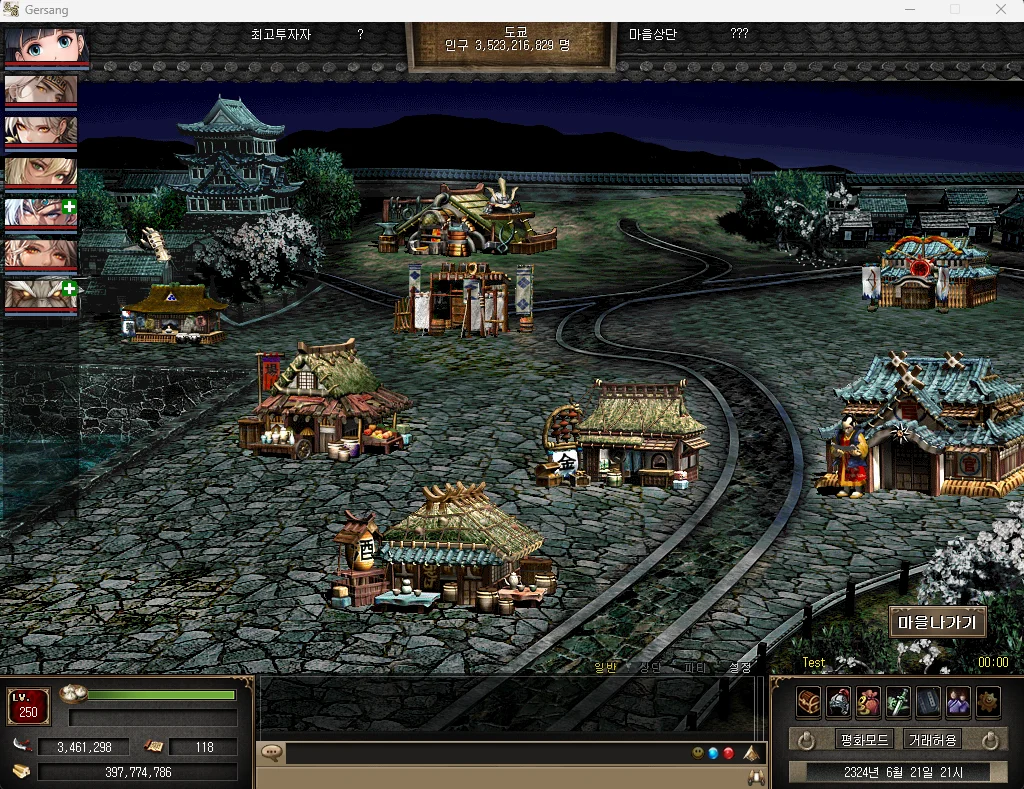The width and height of the screenshot is (1024, 789).
Task: Click the Test label above right panel
Action: coord(813,662)
